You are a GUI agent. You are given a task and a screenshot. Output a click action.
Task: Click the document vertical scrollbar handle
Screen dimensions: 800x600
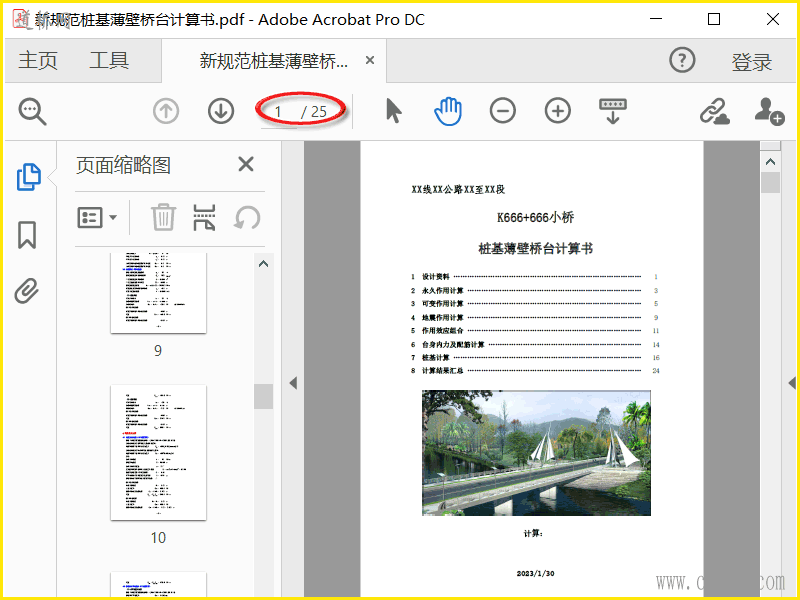(770, 182)
